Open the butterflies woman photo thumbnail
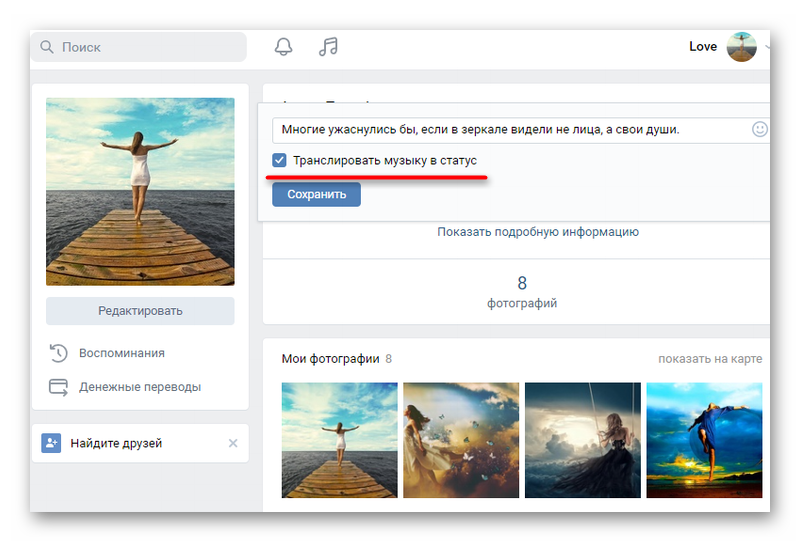Screen dimensions: 800x546 click(461, 440)
